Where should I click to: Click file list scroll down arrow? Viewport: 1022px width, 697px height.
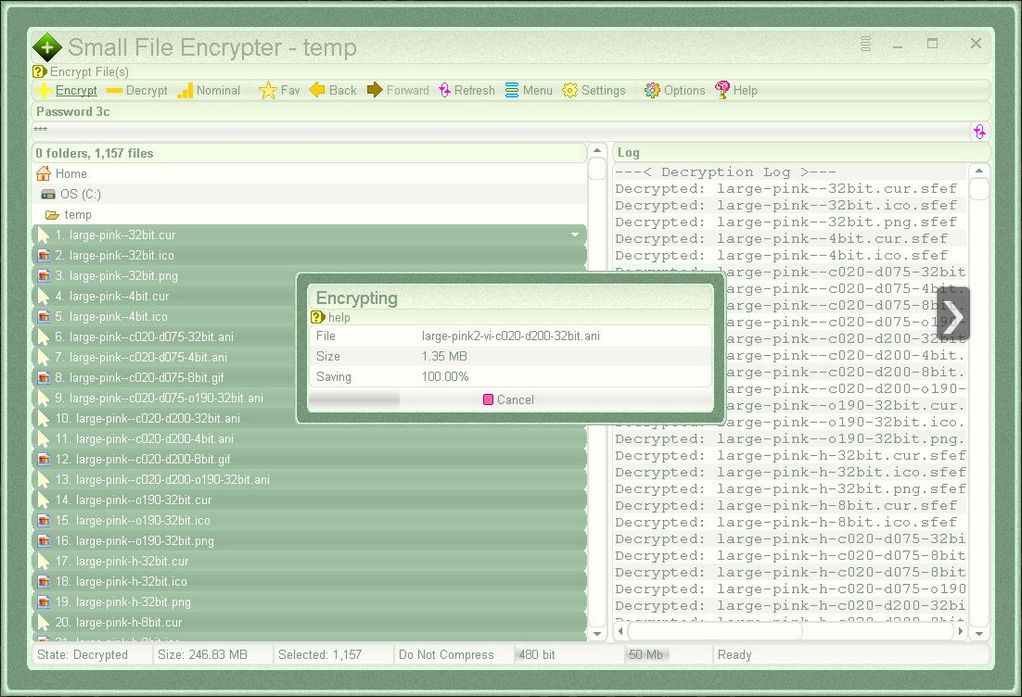coord(597,634)
